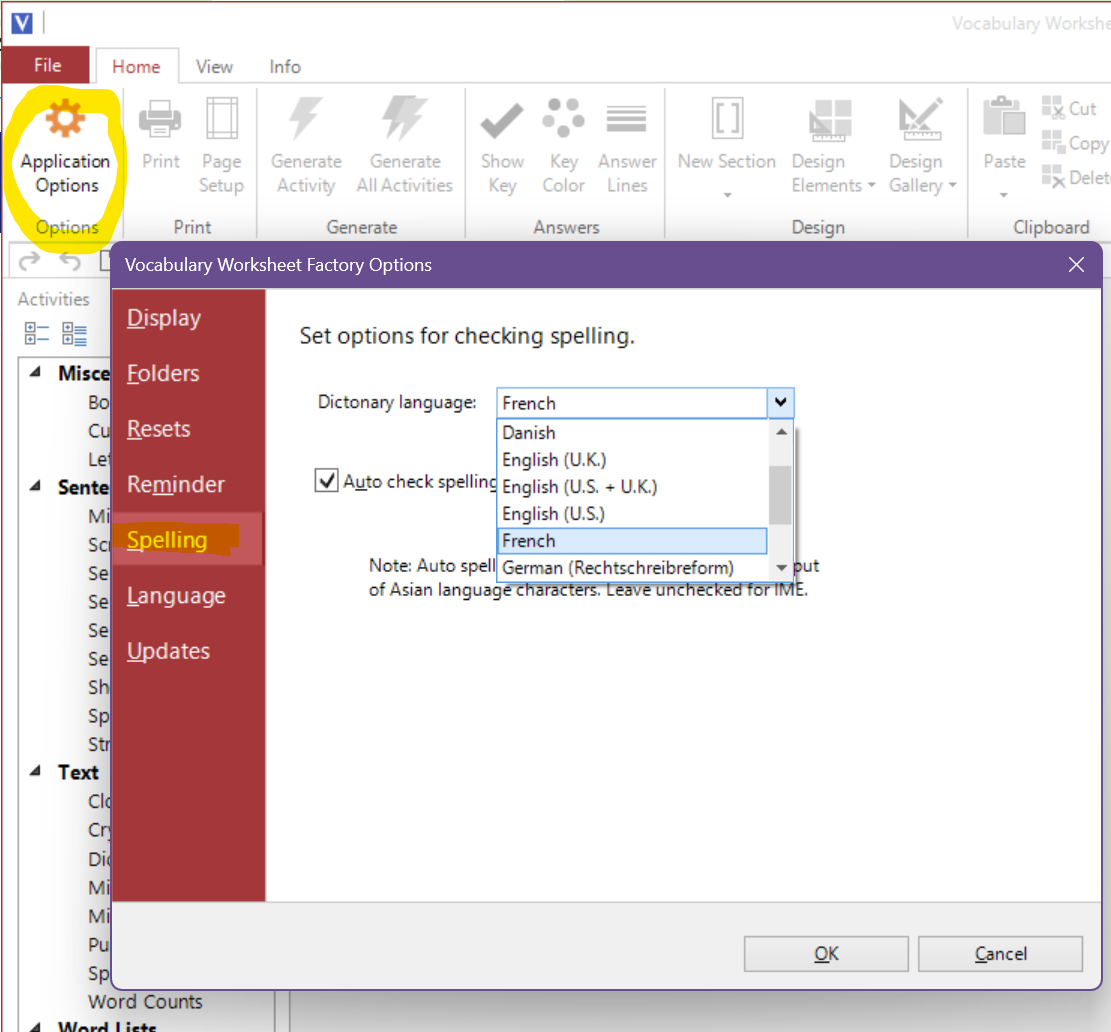Toggle Show Key checkmark icon
Screen dimensions: 1111x1032
tap(502, 120)
